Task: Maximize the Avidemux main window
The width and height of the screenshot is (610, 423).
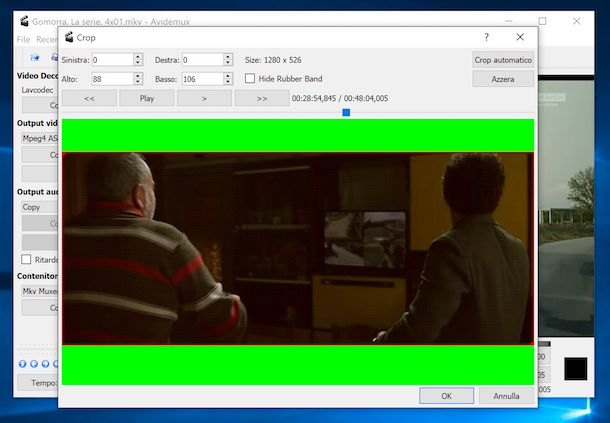Action: [x=542, y=21]
